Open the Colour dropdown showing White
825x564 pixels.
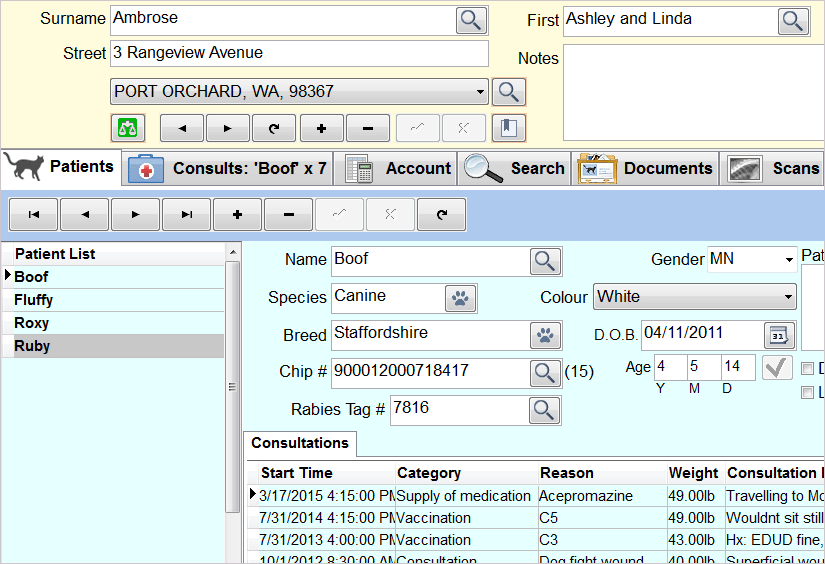(x=788, y=297)
